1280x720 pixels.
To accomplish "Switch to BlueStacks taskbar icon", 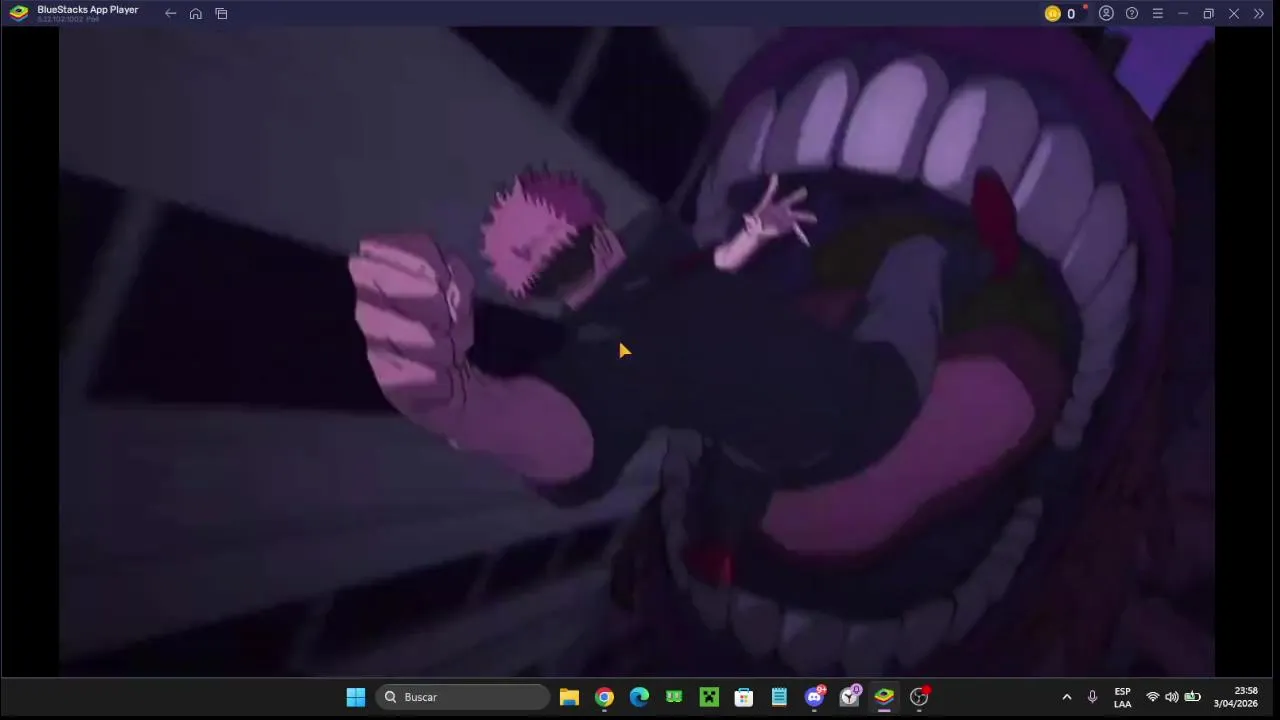I will click(884, 697).
